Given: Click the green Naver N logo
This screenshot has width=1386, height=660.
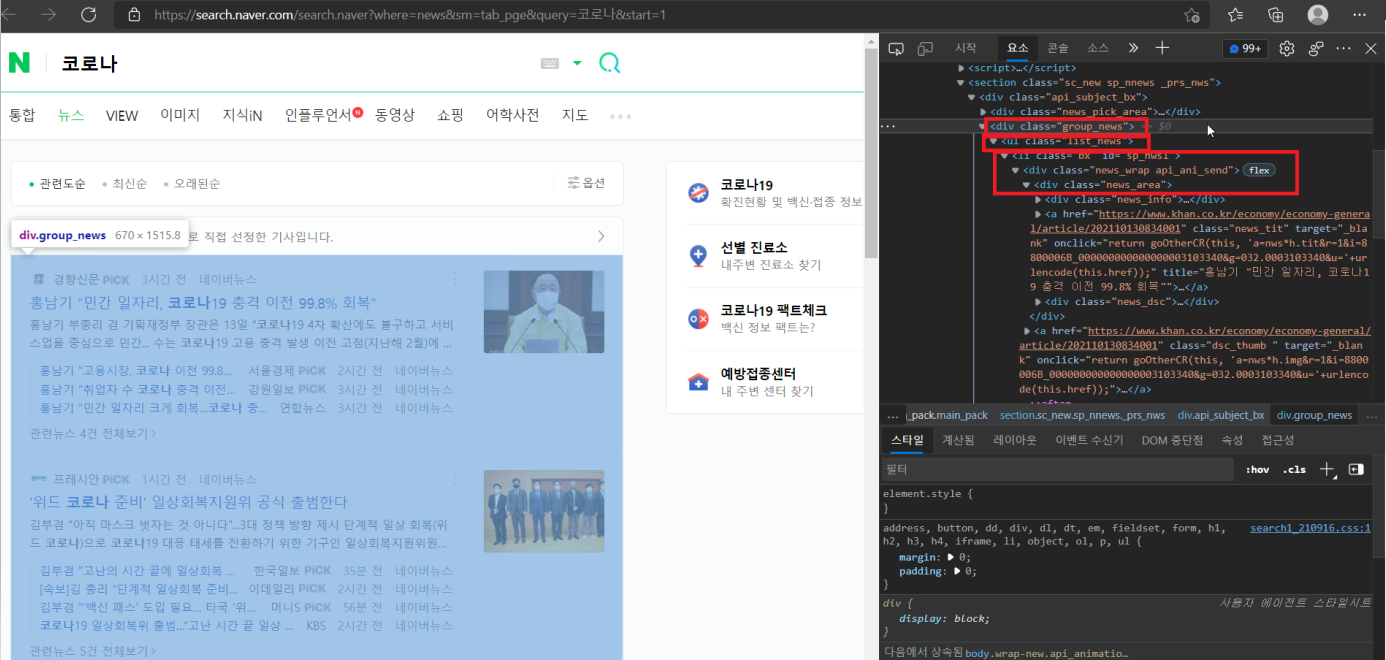Looking at the screenshot, I should [x=19, y=63].
